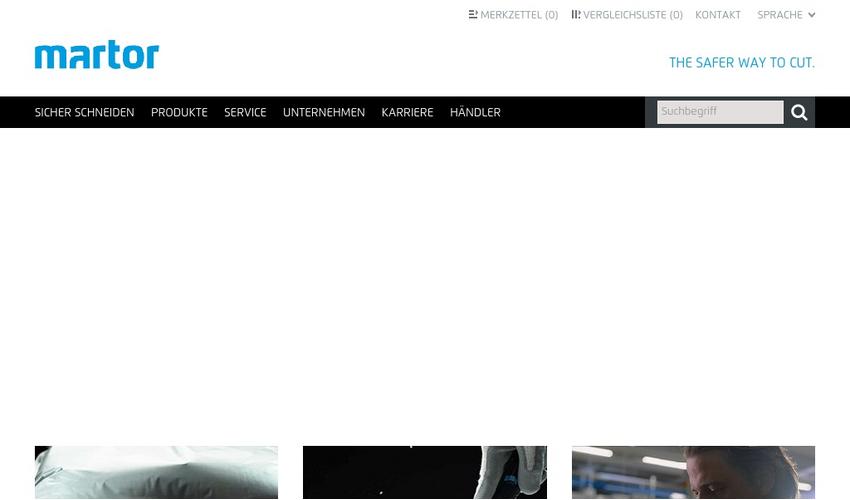Open the Sicher Schneiden menu

85,112
